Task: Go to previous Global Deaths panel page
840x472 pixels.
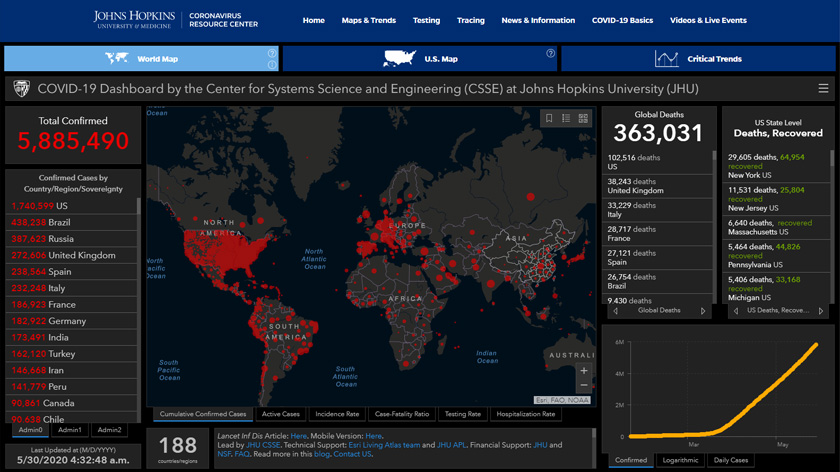Action: click(616, 311)
